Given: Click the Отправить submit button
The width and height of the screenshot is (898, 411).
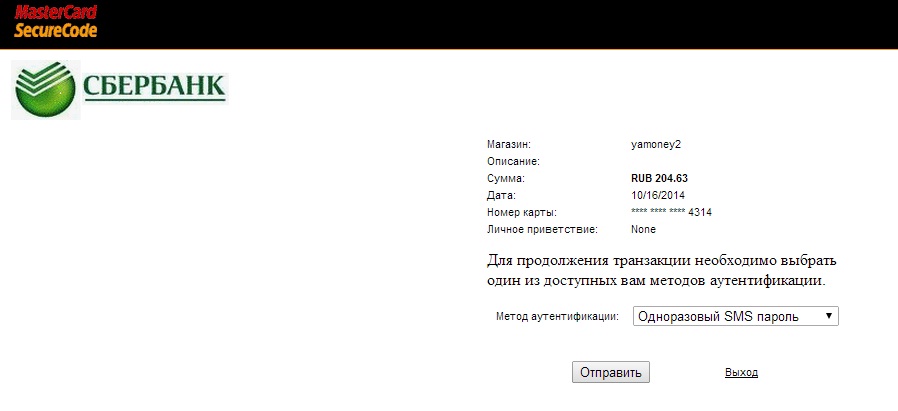Looking at the screenshot, I should coord(611,373).
